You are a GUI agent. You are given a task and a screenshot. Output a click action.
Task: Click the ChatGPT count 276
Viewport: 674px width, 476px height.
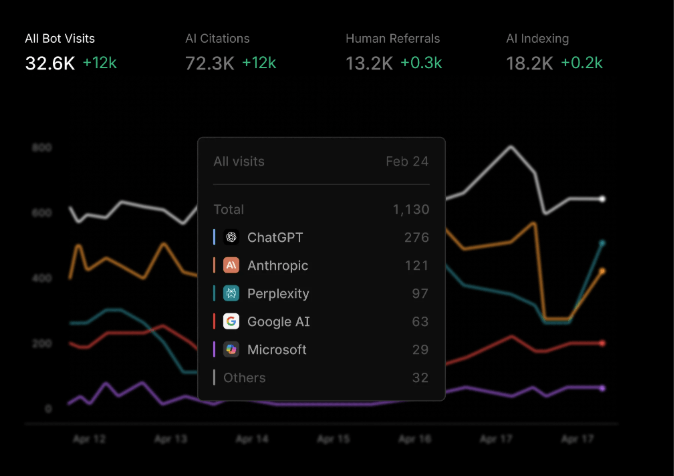pyautogui.click(x=417, y=237)
